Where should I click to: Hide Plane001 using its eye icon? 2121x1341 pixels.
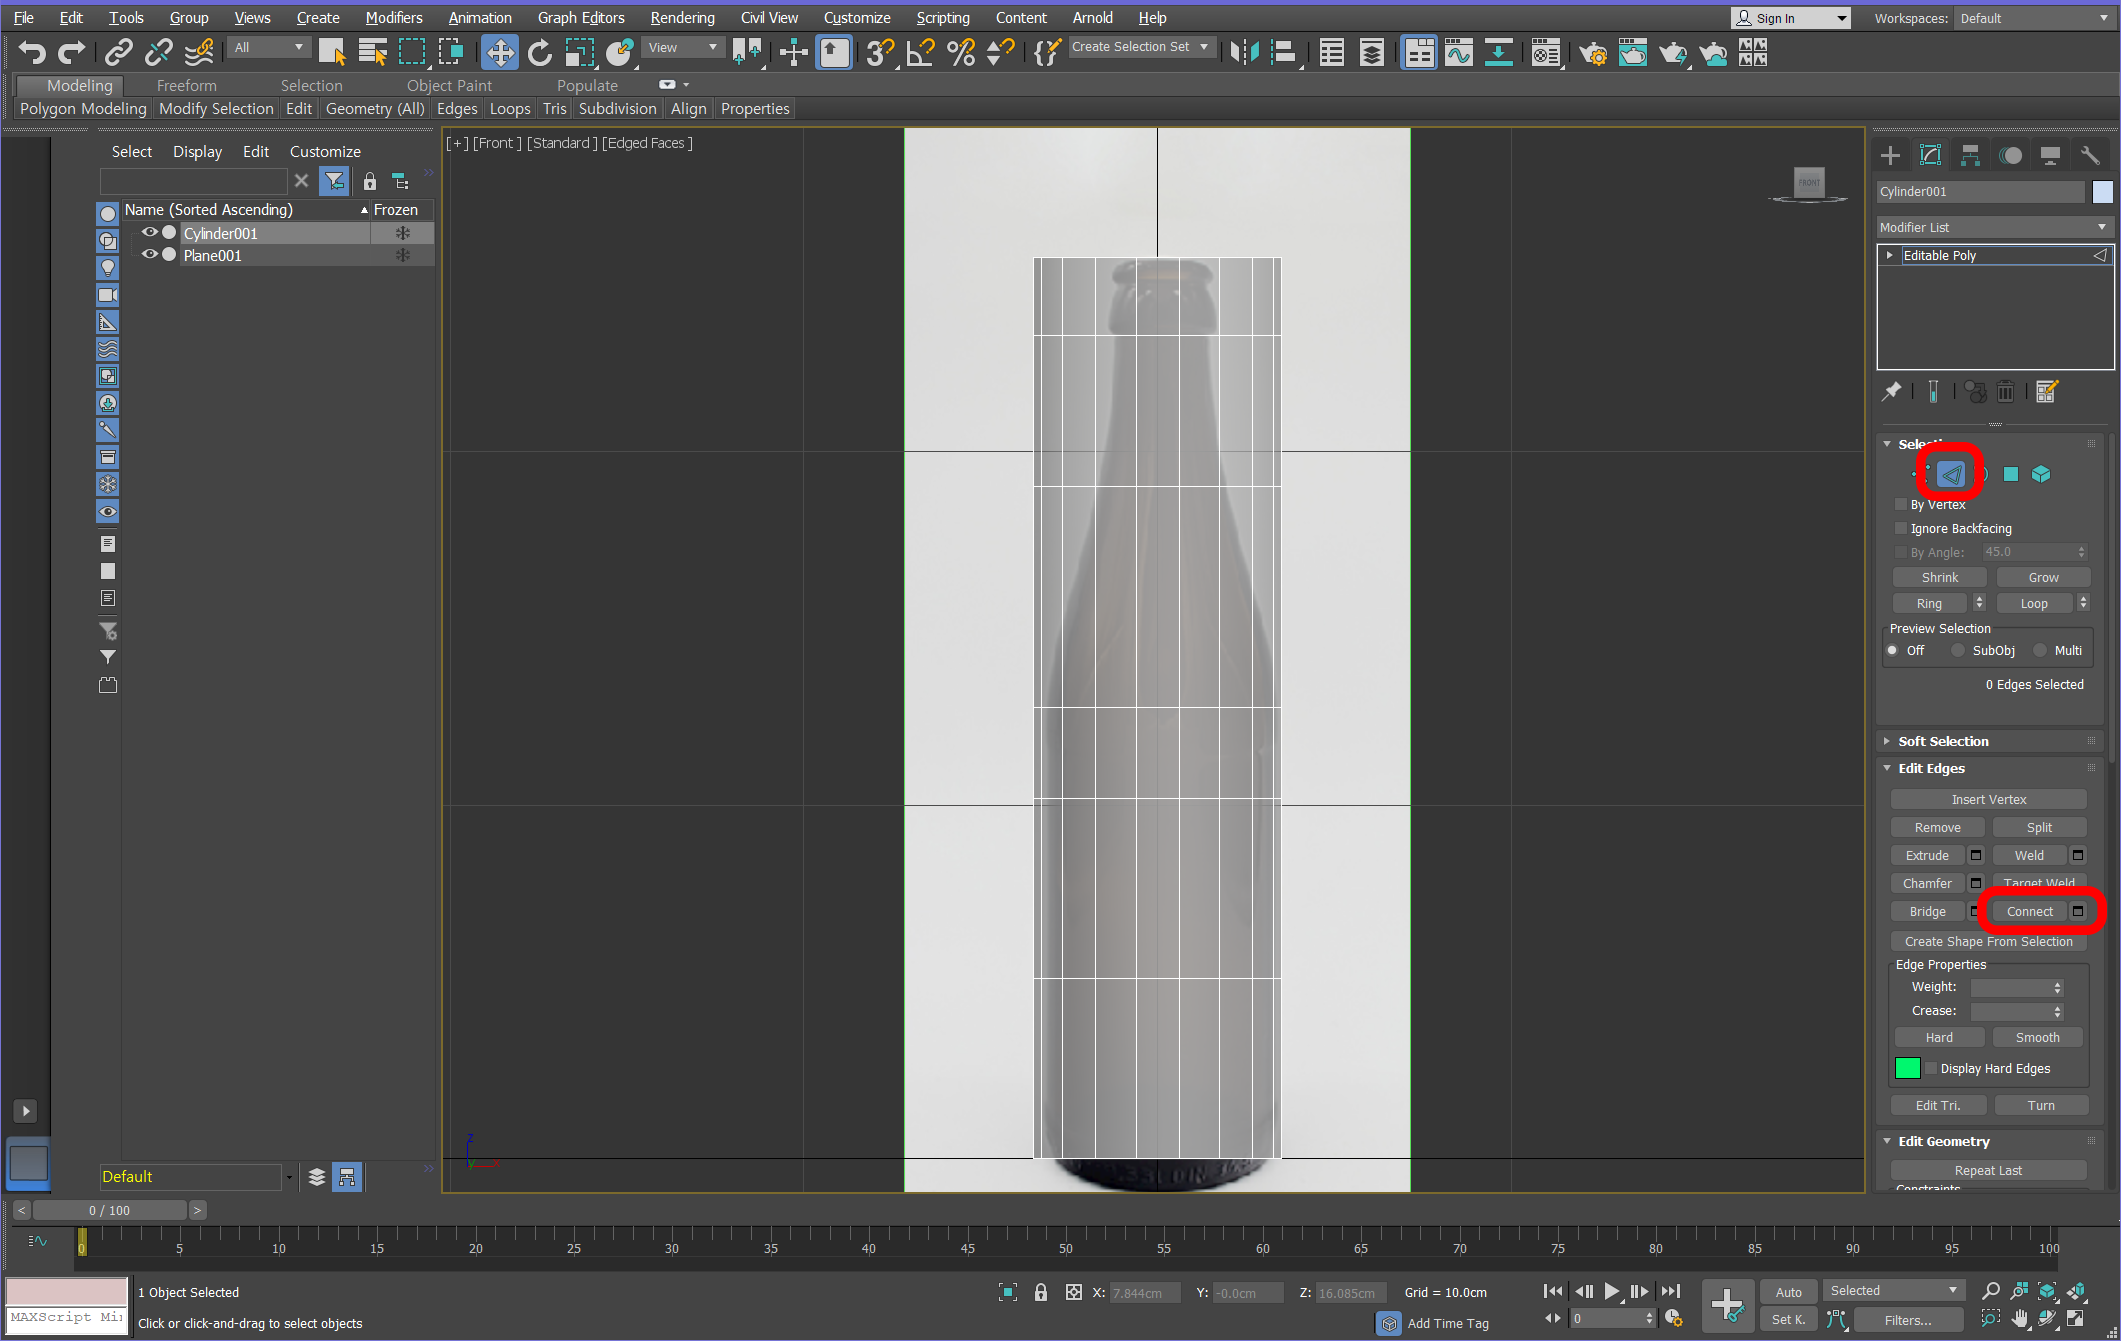[x=149, y=255]
